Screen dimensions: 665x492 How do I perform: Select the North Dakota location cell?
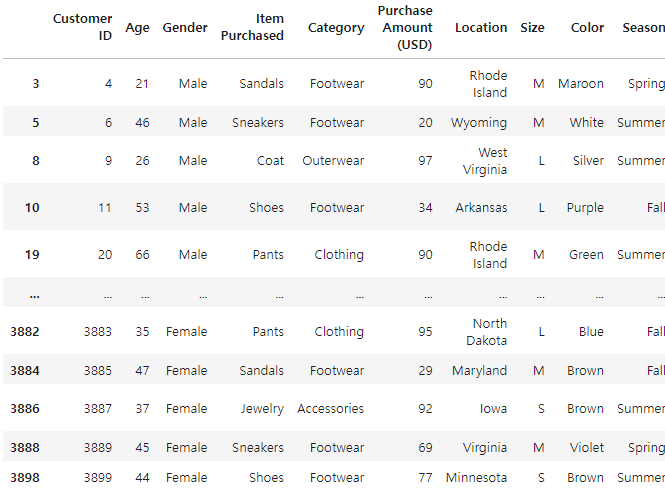(x=486, y=332)
